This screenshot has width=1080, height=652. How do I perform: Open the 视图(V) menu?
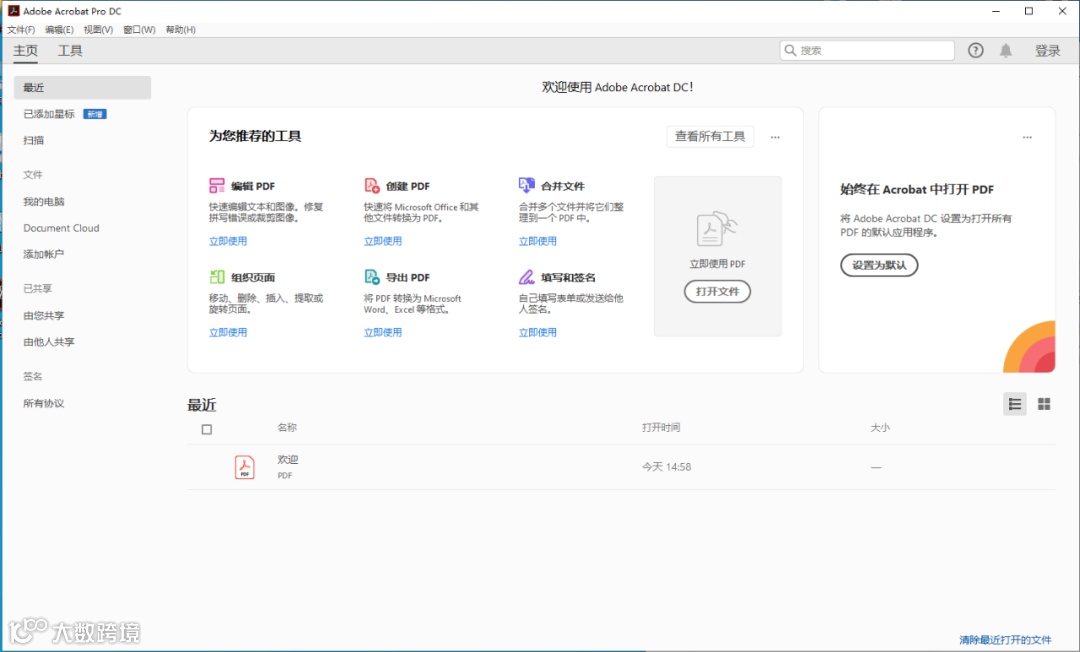[x=98, y=30]
